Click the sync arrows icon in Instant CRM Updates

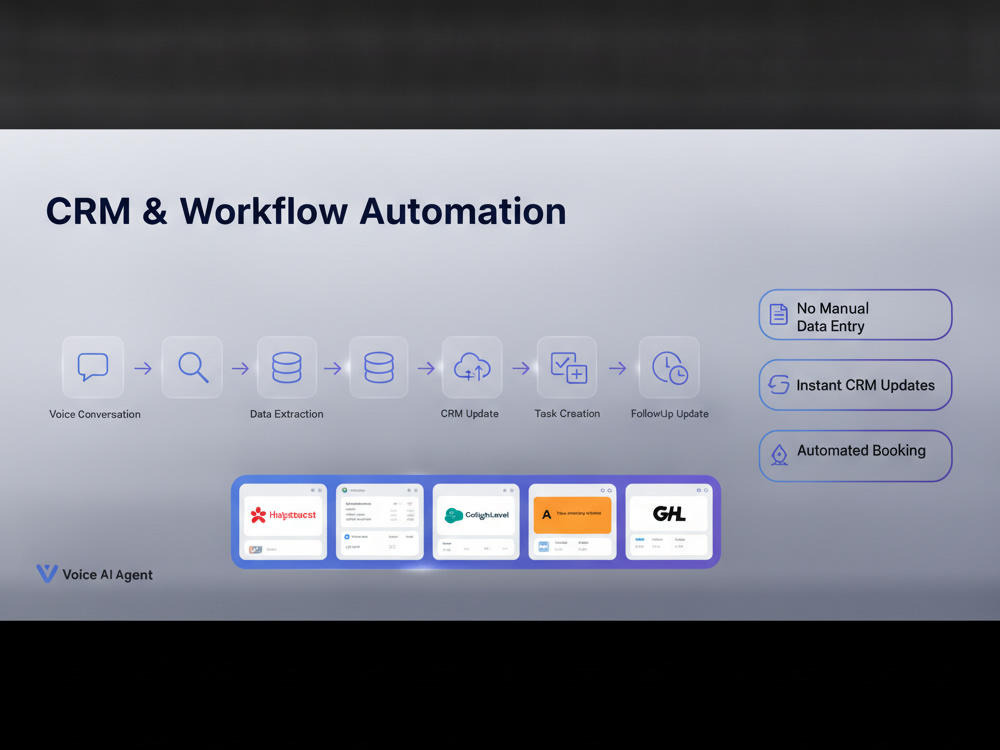point(779,385)
